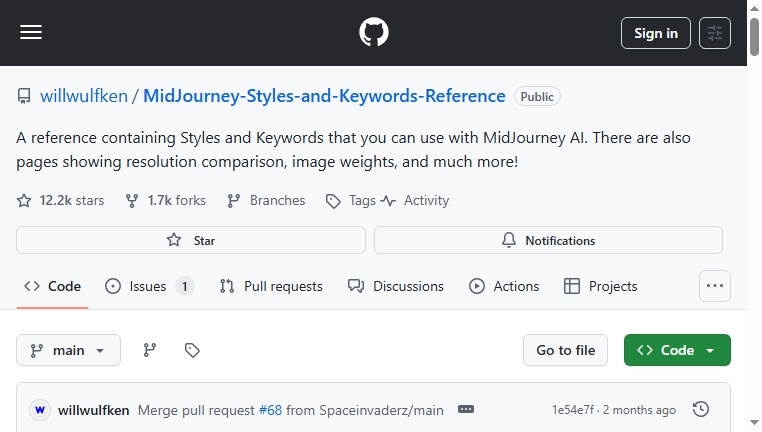This screenshot has width=762, height=432.
Task: Switch to the Issues tab
Action: tap(150, 286)
